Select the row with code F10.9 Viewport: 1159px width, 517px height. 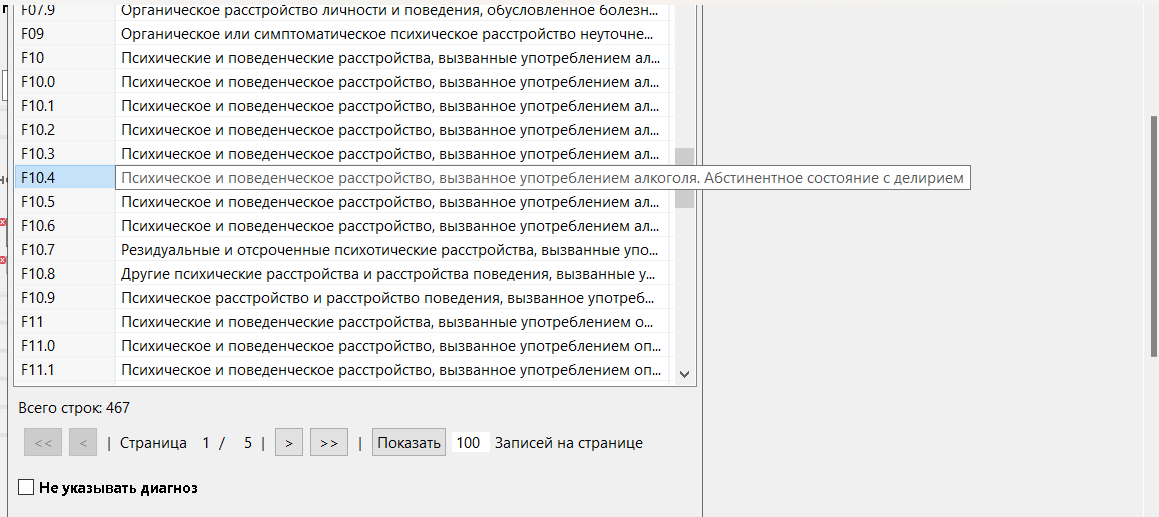point(344,298)
